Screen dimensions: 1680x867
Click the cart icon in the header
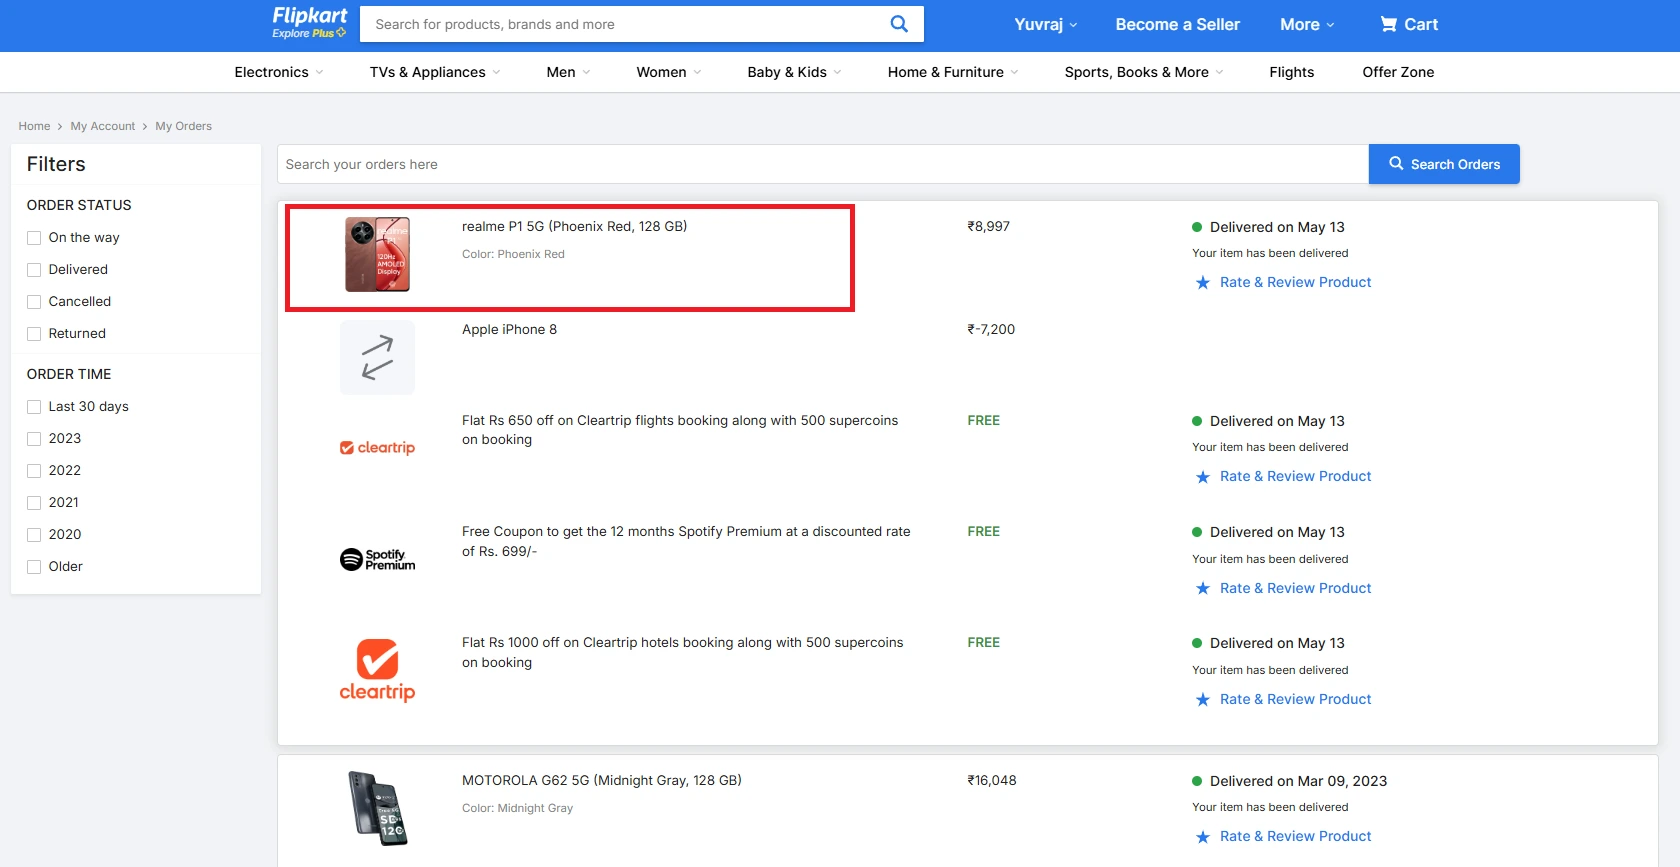point(1388,24)
